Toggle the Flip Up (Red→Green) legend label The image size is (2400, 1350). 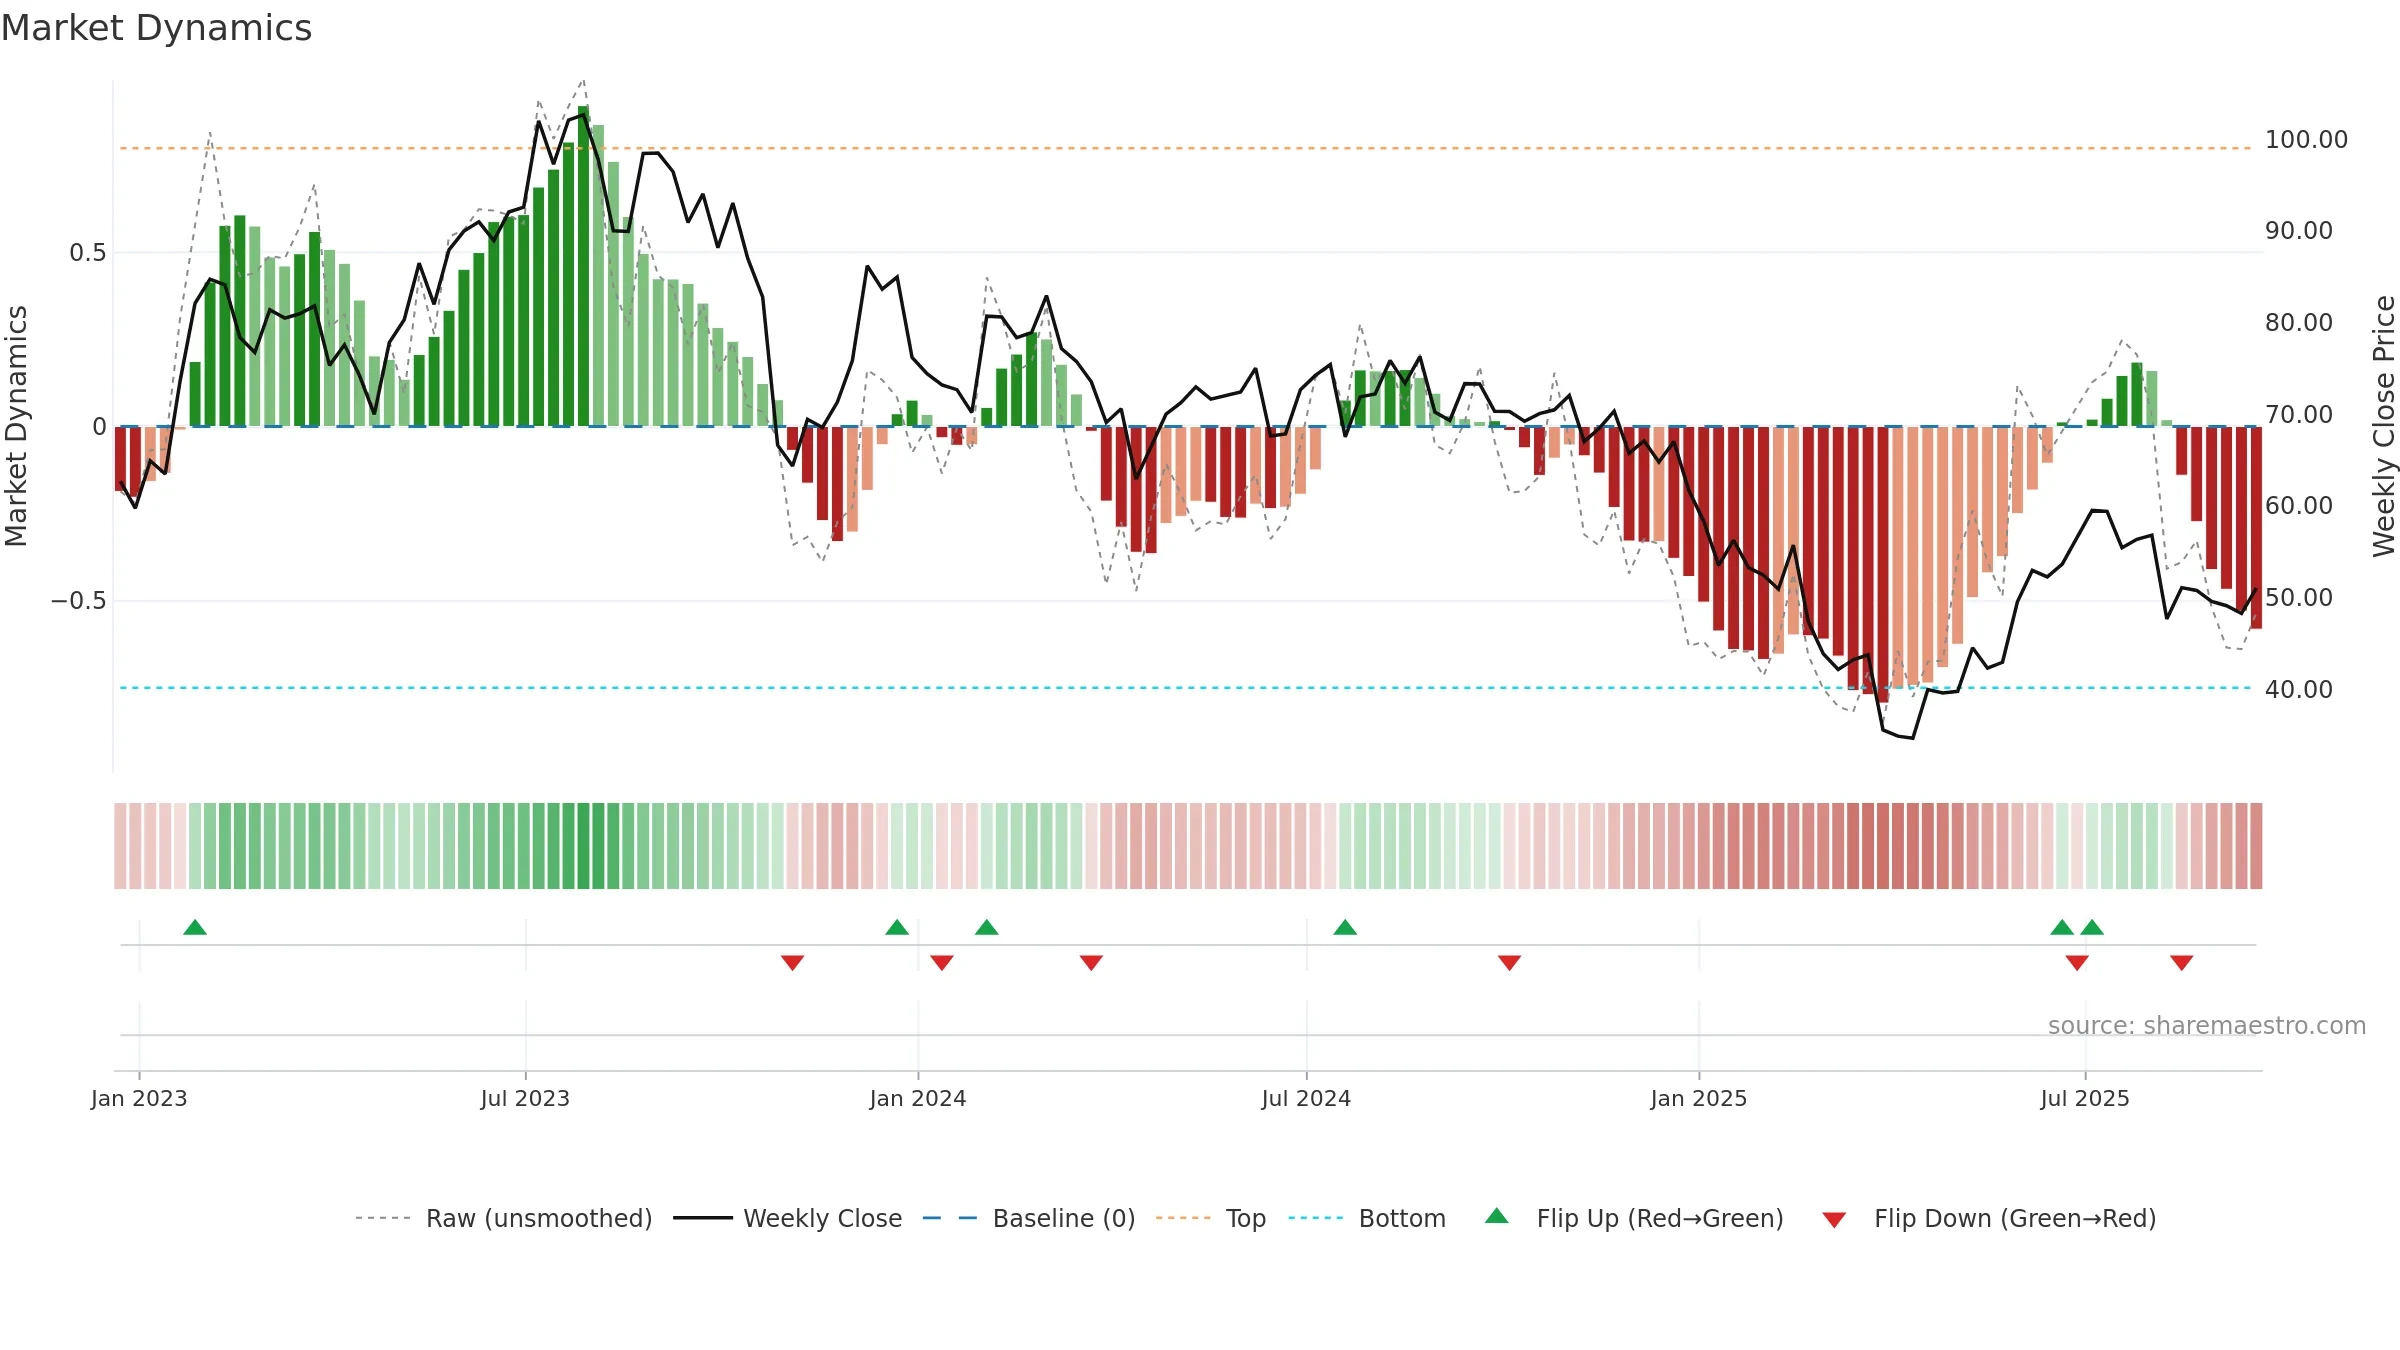tap(1660, 1218)
